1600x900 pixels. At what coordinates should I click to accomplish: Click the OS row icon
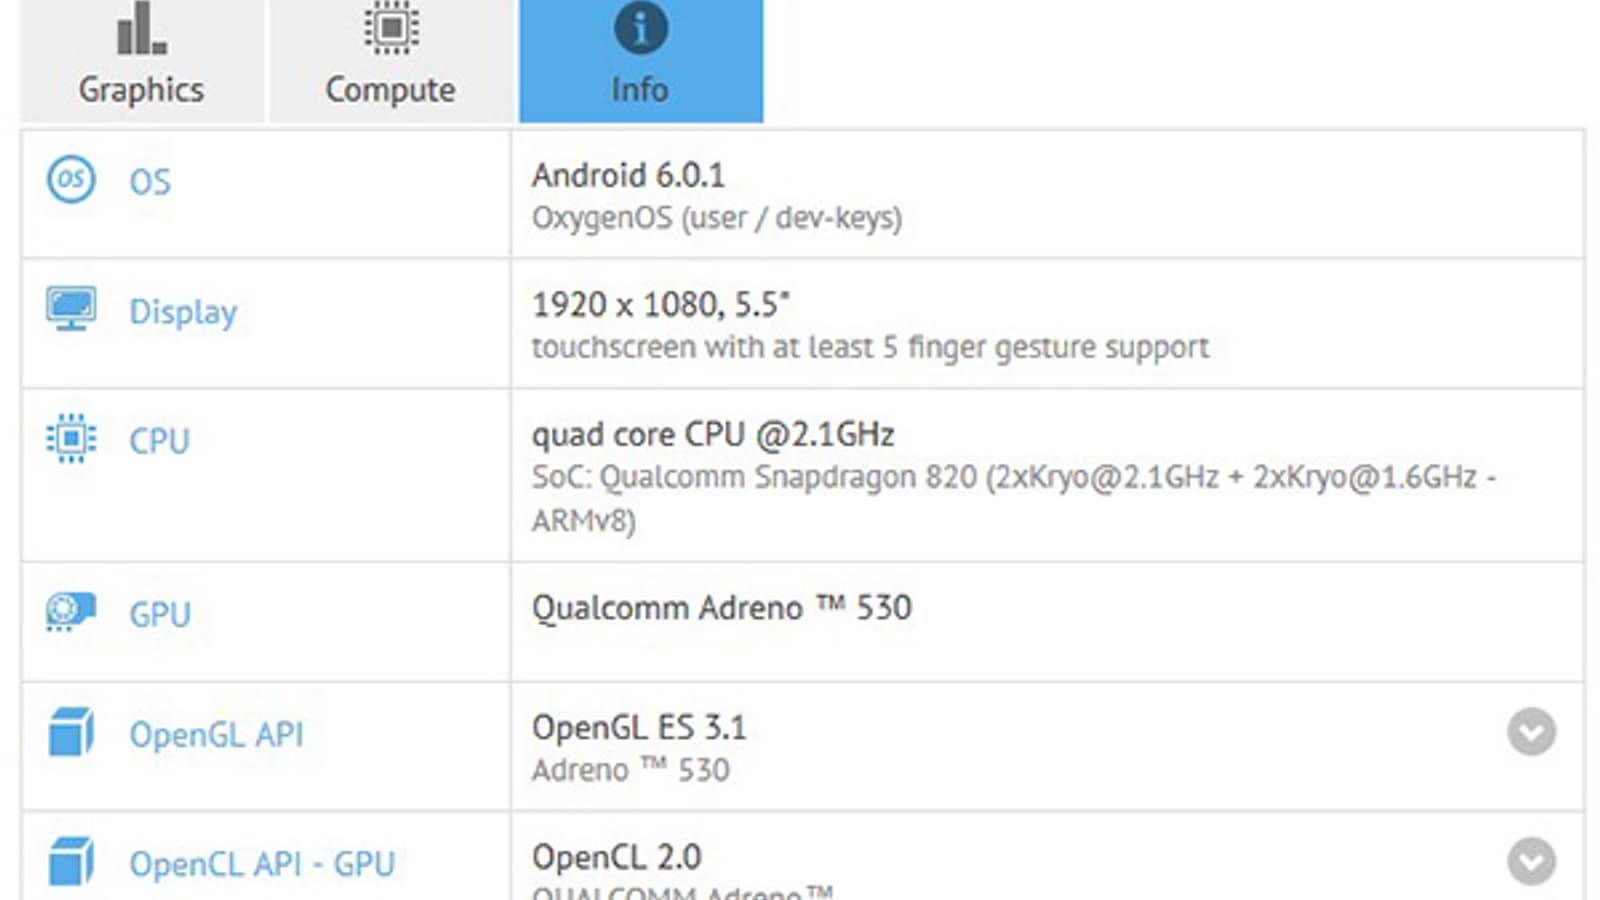point(71,180)
